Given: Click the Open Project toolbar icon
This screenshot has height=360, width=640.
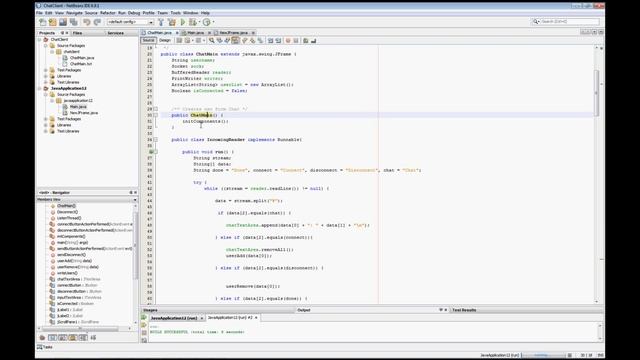Looking at the screenshot, I should 63,22.
